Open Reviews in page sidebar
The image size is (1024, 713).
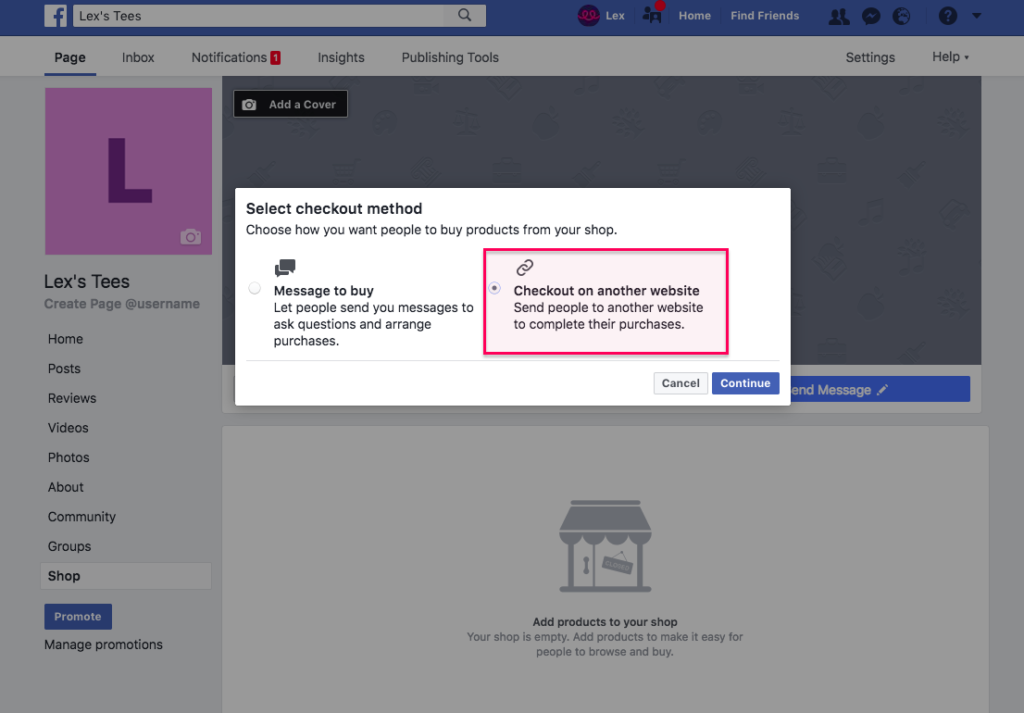pyautogui.click(x=72, y=398)
